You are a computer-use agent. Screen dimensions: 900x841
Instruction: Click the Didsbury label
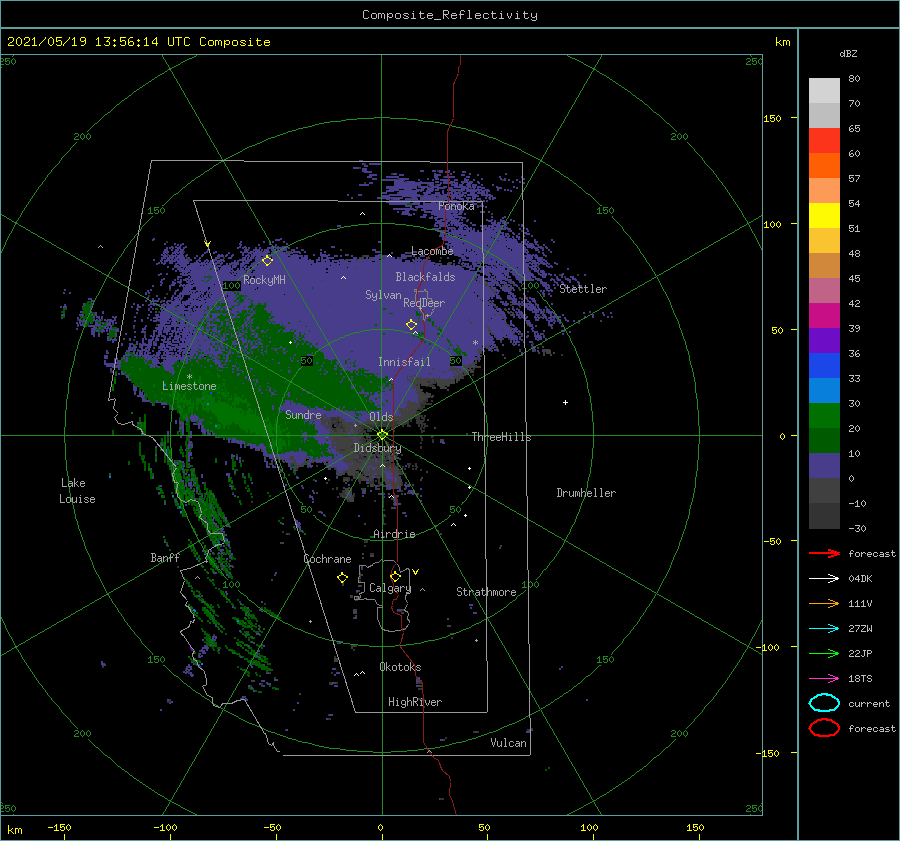click(x=377, y=448)
